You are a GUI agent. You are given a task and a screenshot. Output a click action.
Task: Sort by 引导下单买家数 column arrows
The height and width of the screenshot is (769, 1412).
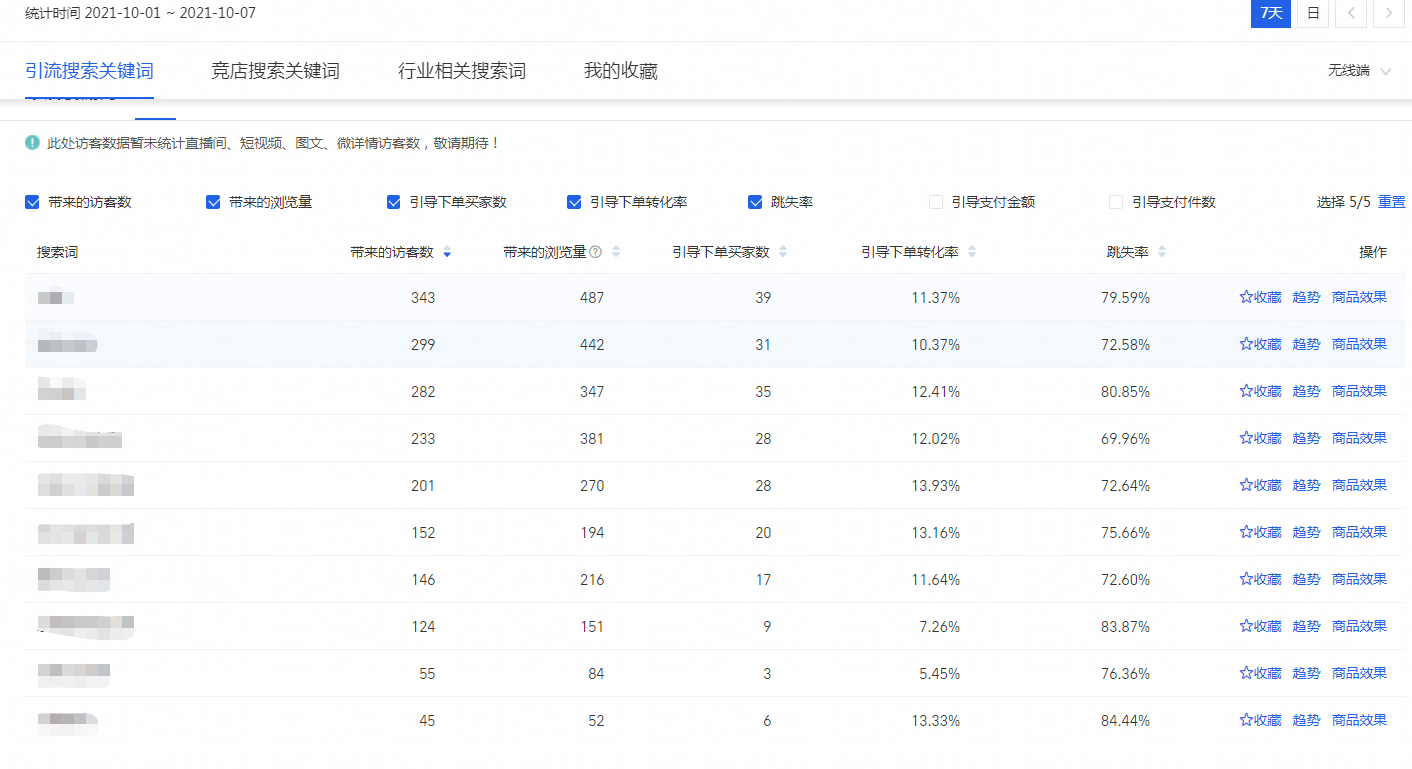pos(783,252)
